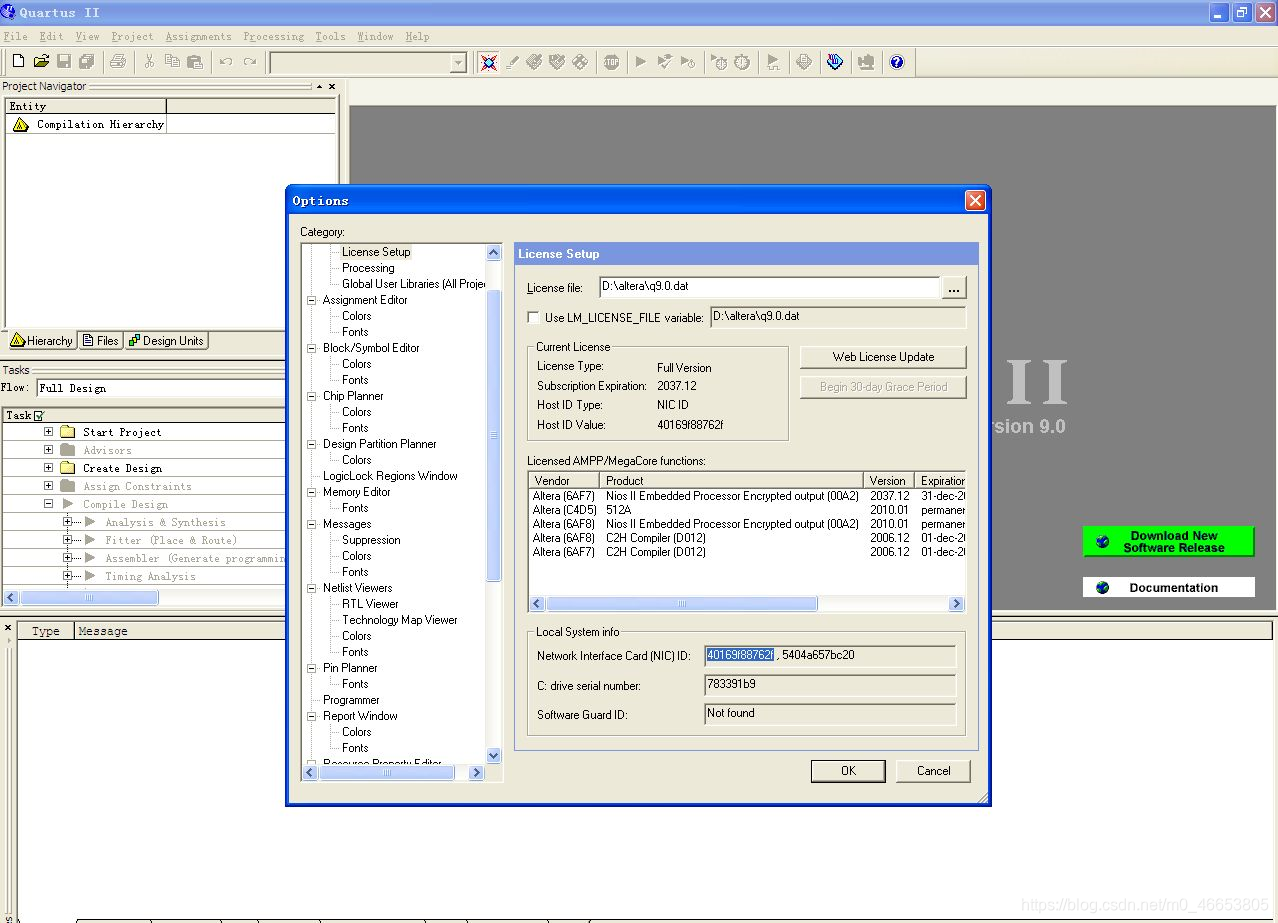Image resolution: width=1278 pixels, height=923 pixels.
Task: Click the Stop Processing icon
Action: 611,62
